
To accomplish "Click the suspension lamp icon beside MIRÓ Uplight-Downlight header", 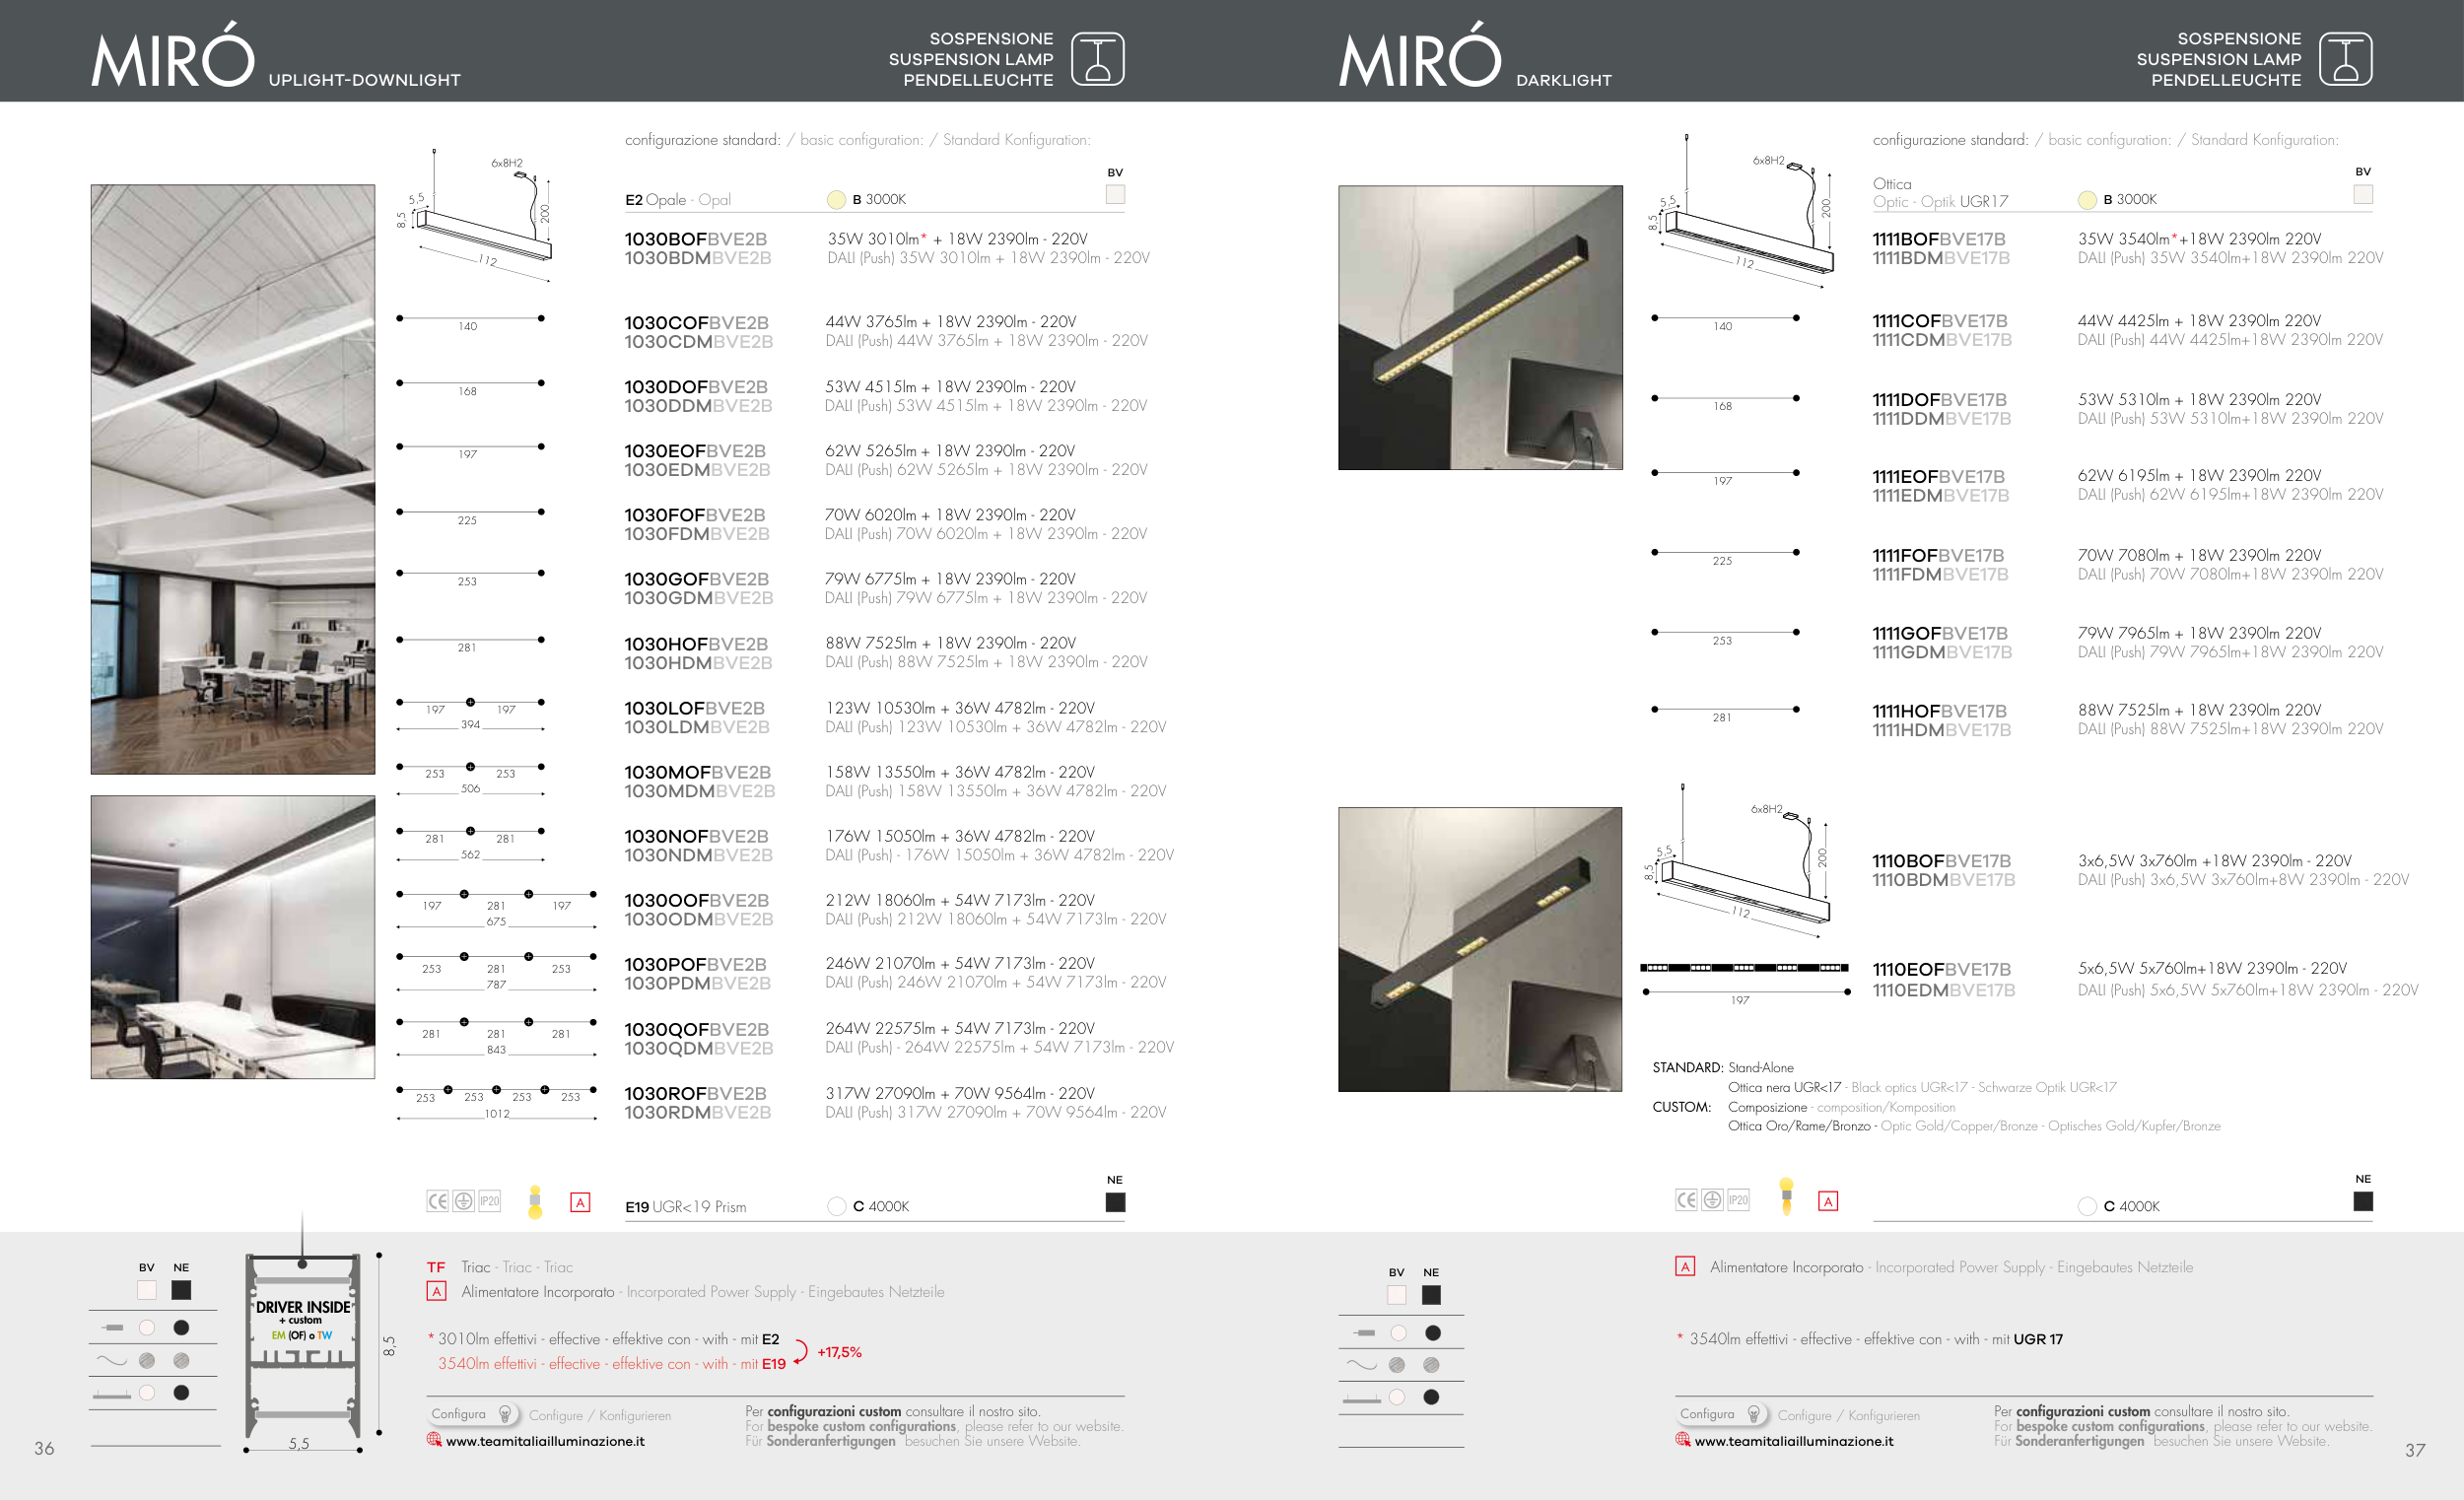I will click(x=1097, y=59).
